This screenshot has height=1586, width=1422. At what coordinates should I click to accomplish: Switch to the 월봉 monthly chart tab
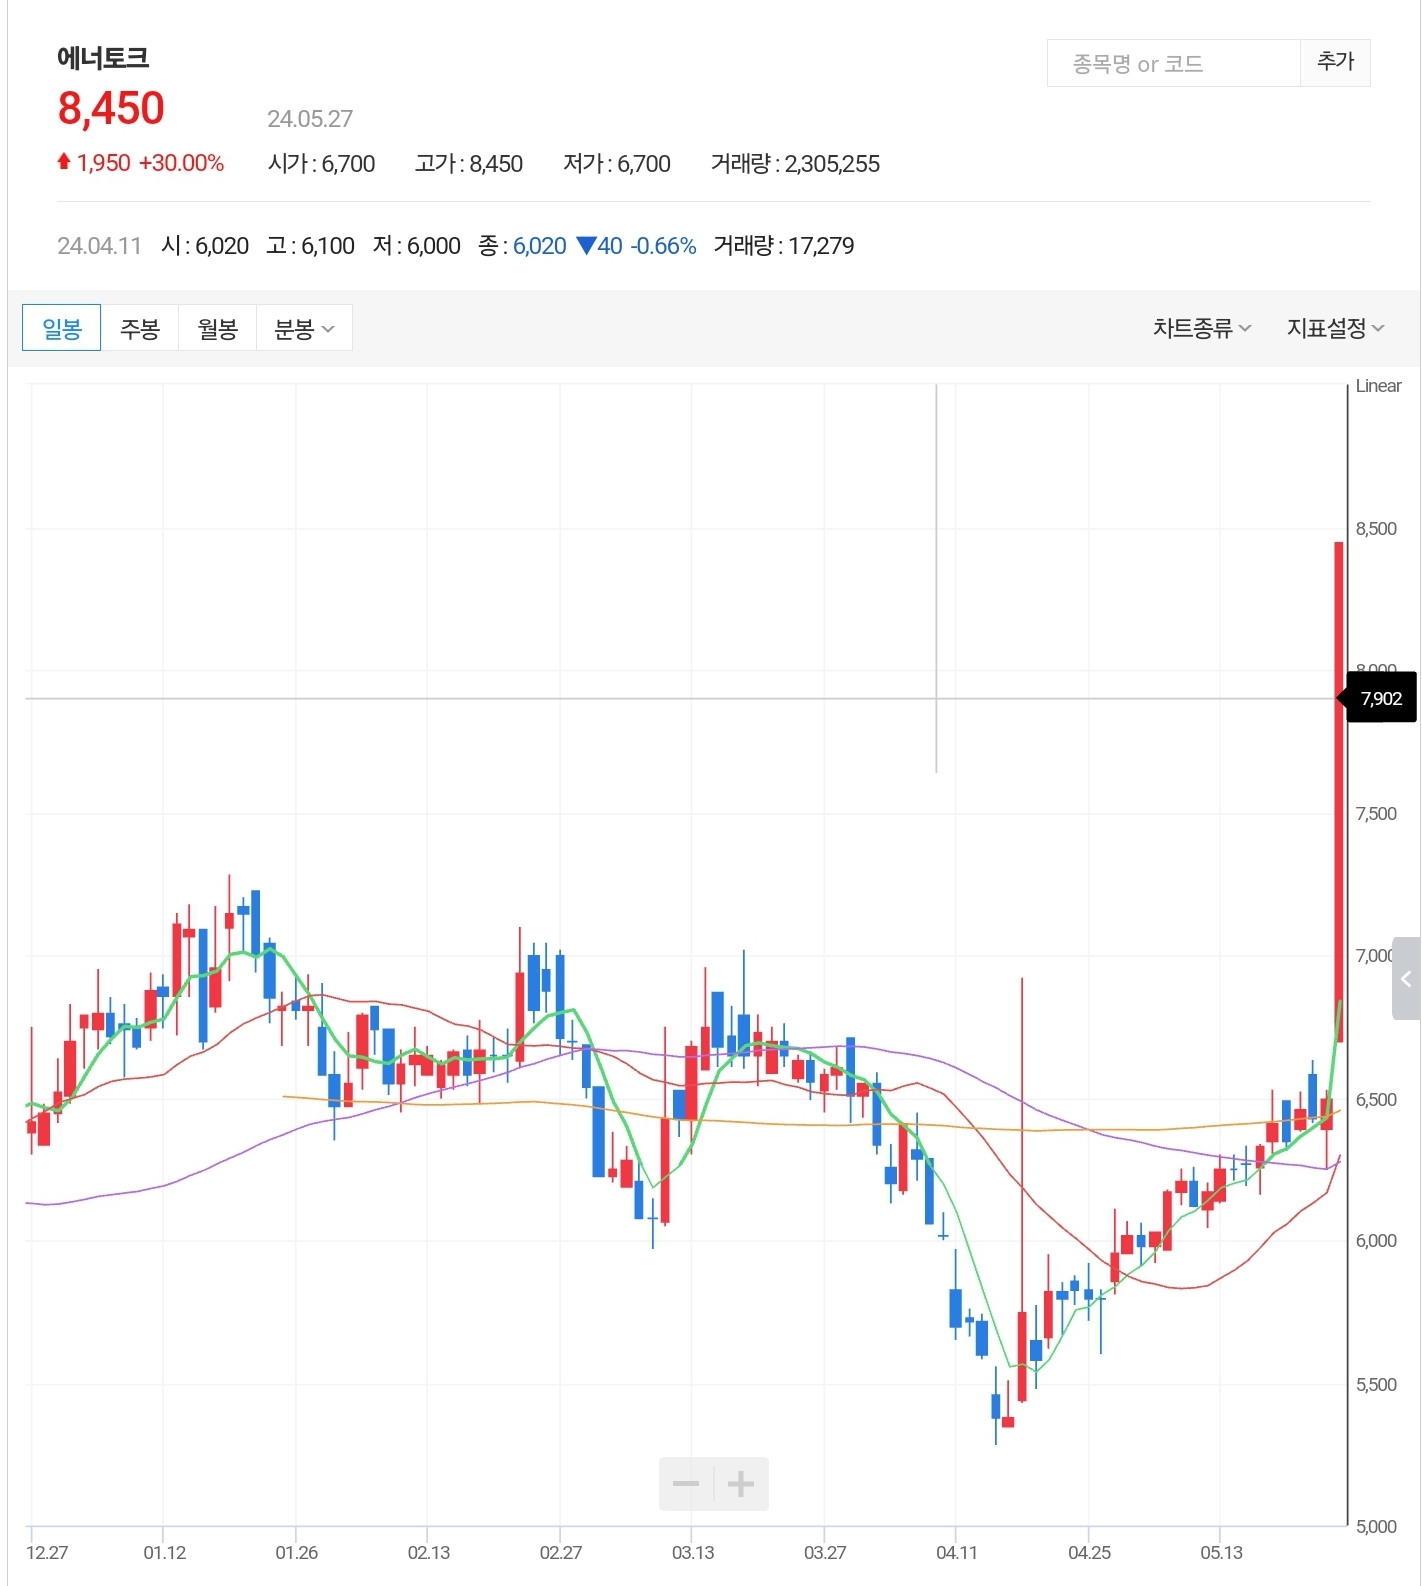point(217,328)
